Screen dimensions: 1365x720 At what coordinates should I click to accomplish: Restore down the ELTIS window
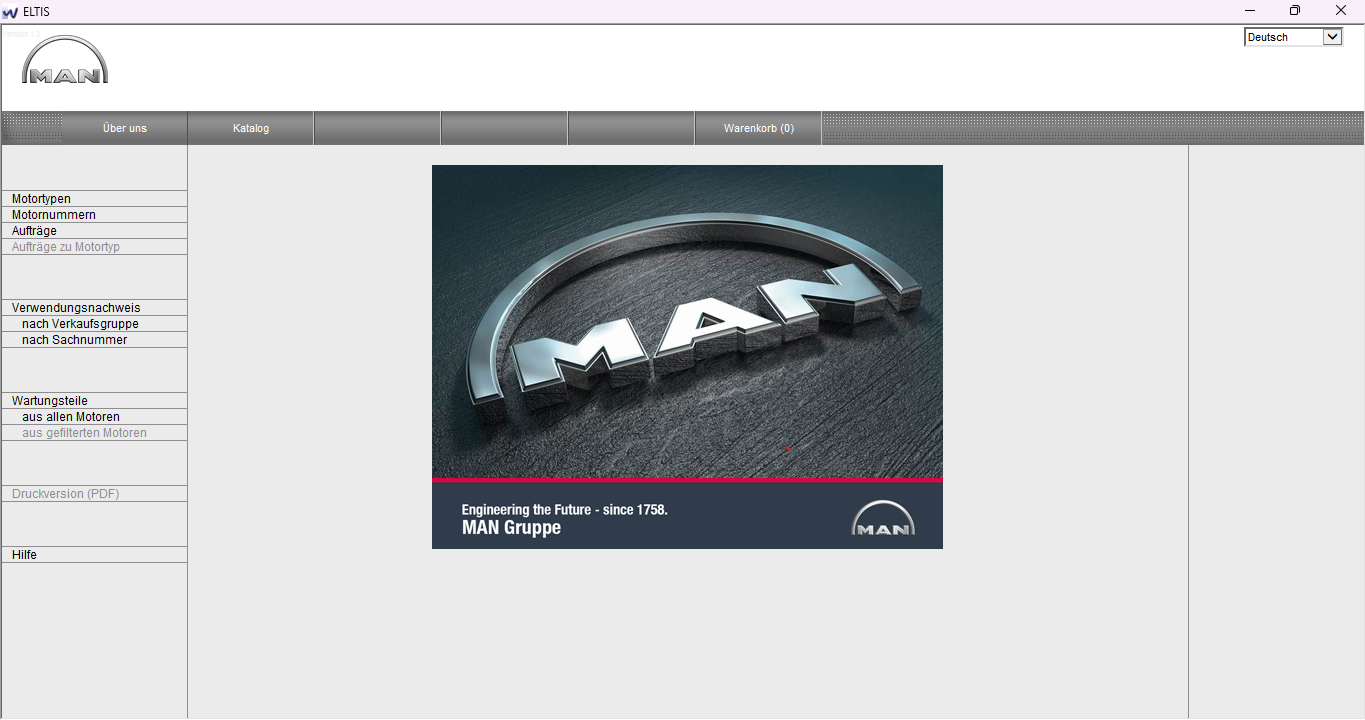[1295, 11]
